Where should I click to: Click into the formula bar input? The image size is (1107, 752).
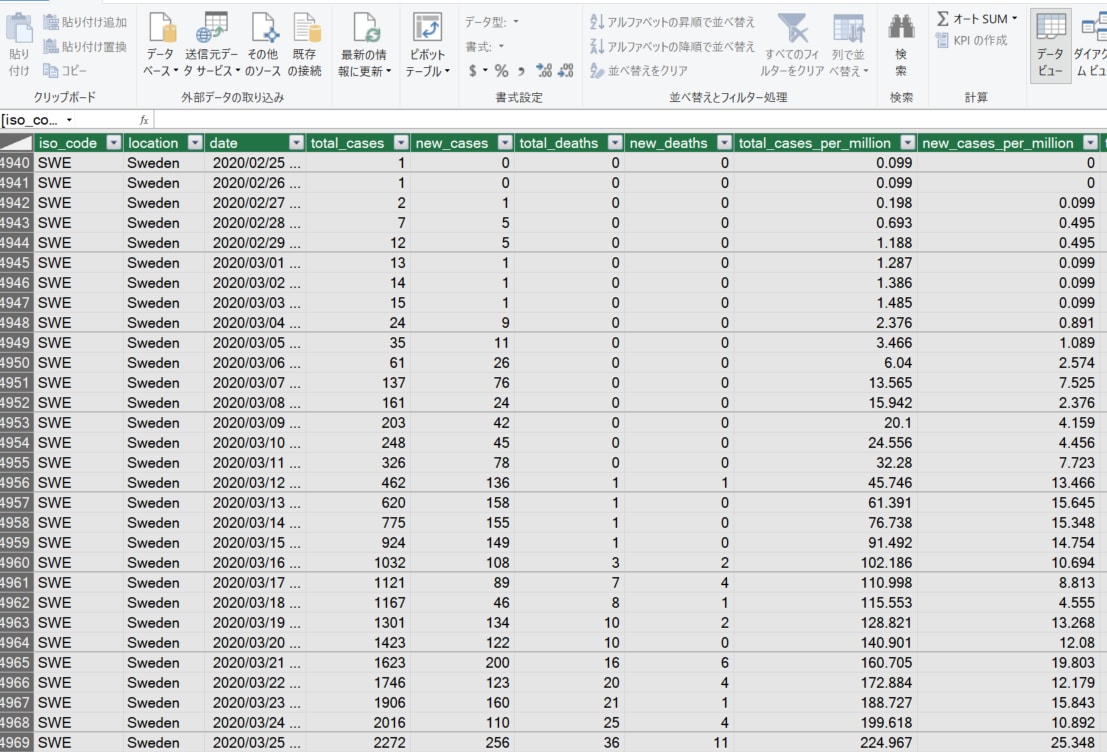coord(630,120)
